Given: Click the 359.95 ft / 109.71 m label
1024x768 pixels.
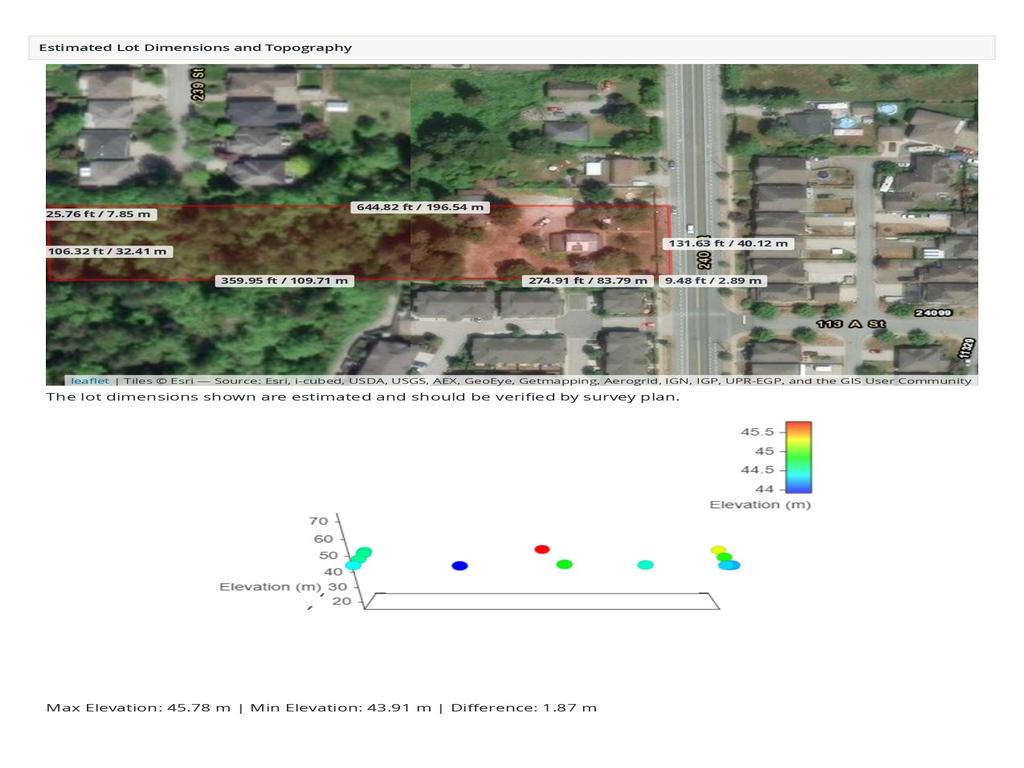Looking at the screenshot, I should (284, 281).
